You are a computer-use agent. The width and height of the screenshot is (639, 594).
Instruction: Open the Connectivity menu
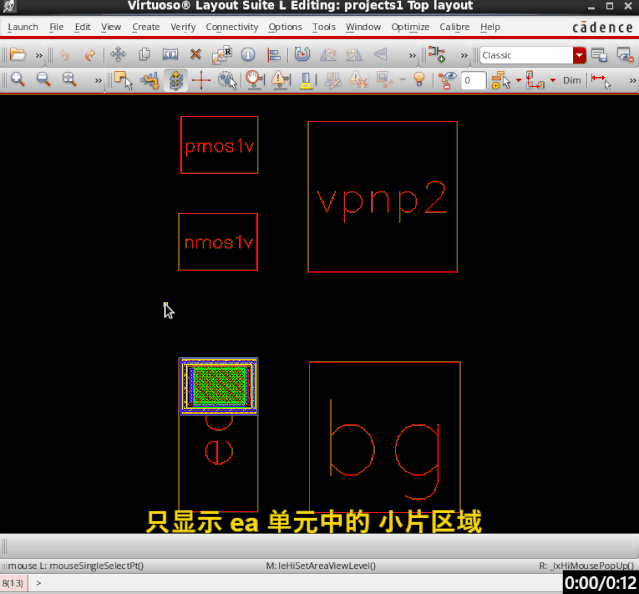[232, 27]
